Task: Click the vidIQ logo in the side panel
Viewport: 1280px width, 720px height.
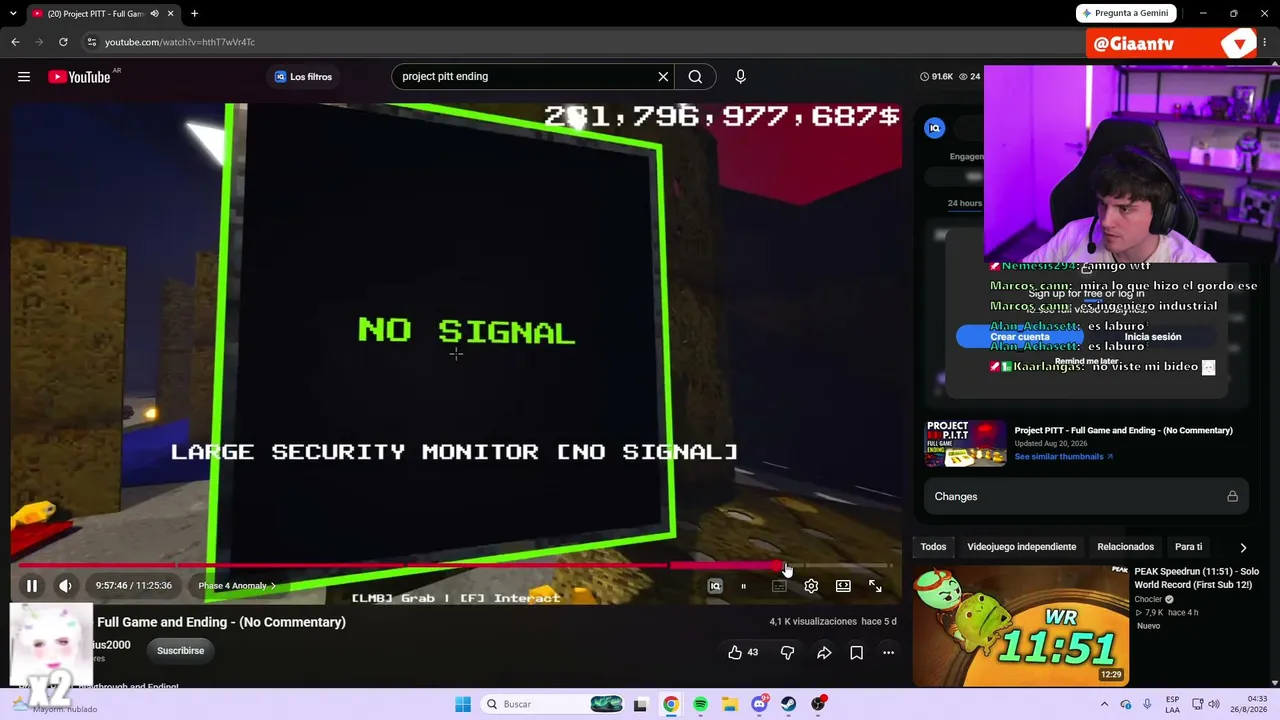Action: [x=934, y=128]
